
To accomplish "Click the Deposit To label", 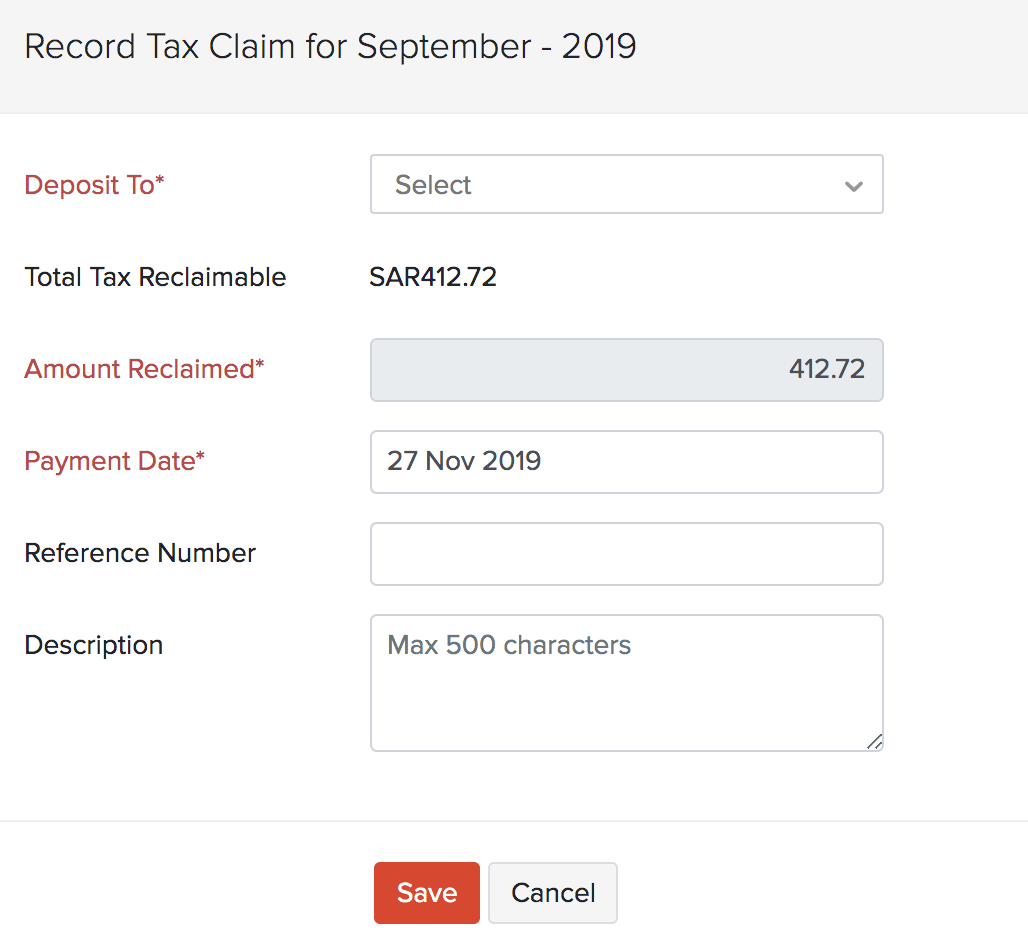I will [94, 185].
